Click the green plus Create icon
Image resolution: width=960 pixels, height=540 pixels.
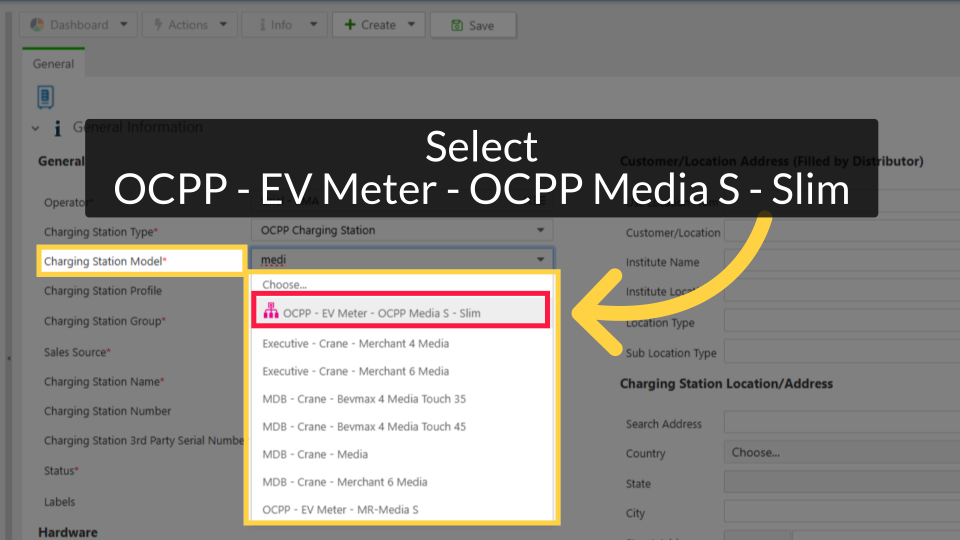(x=350, y=24)
